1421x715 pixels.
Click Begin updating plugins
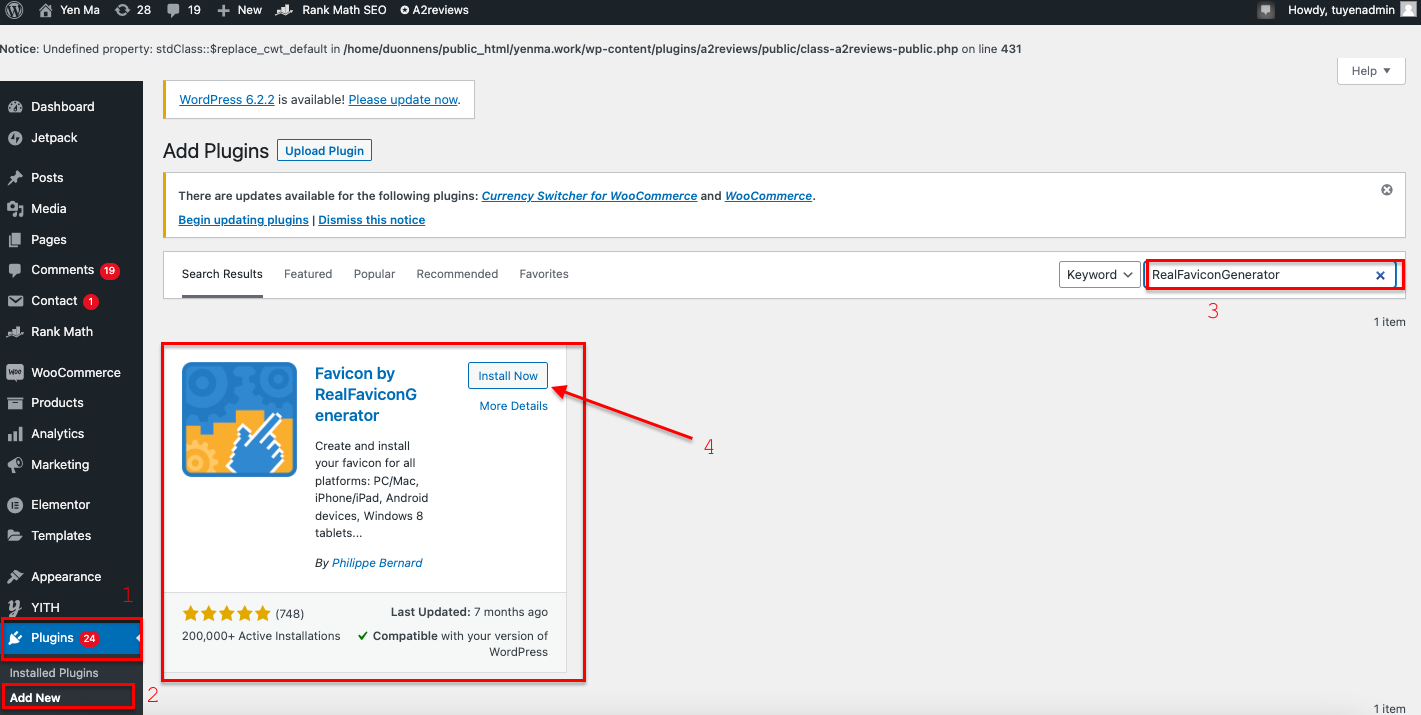(243, 220)
